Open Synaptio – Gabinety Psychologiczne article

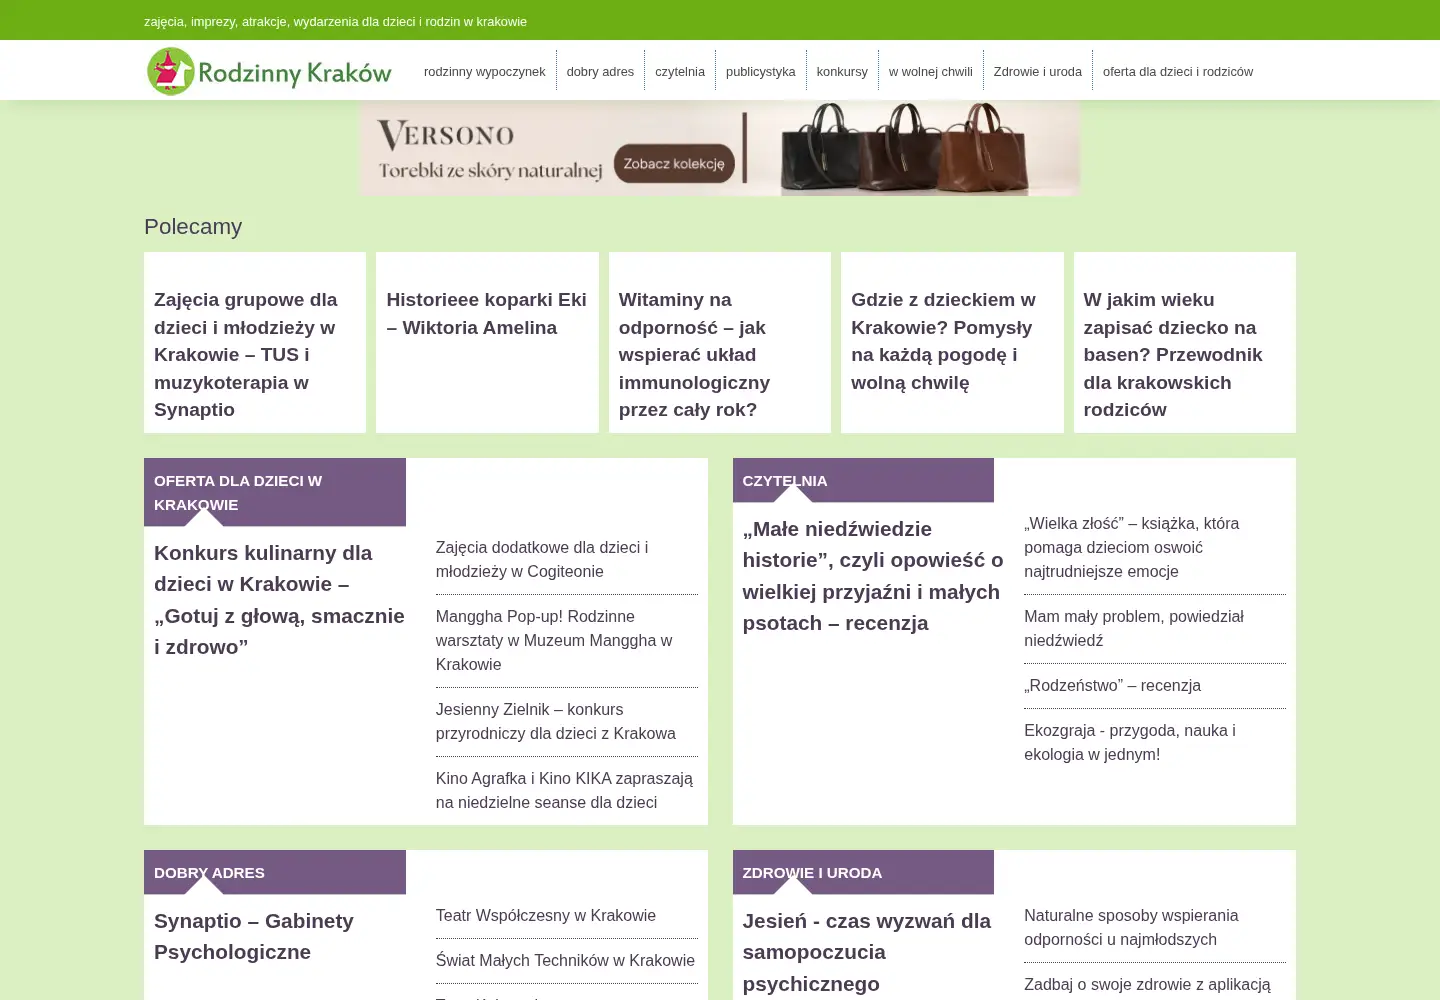[254, 936]
